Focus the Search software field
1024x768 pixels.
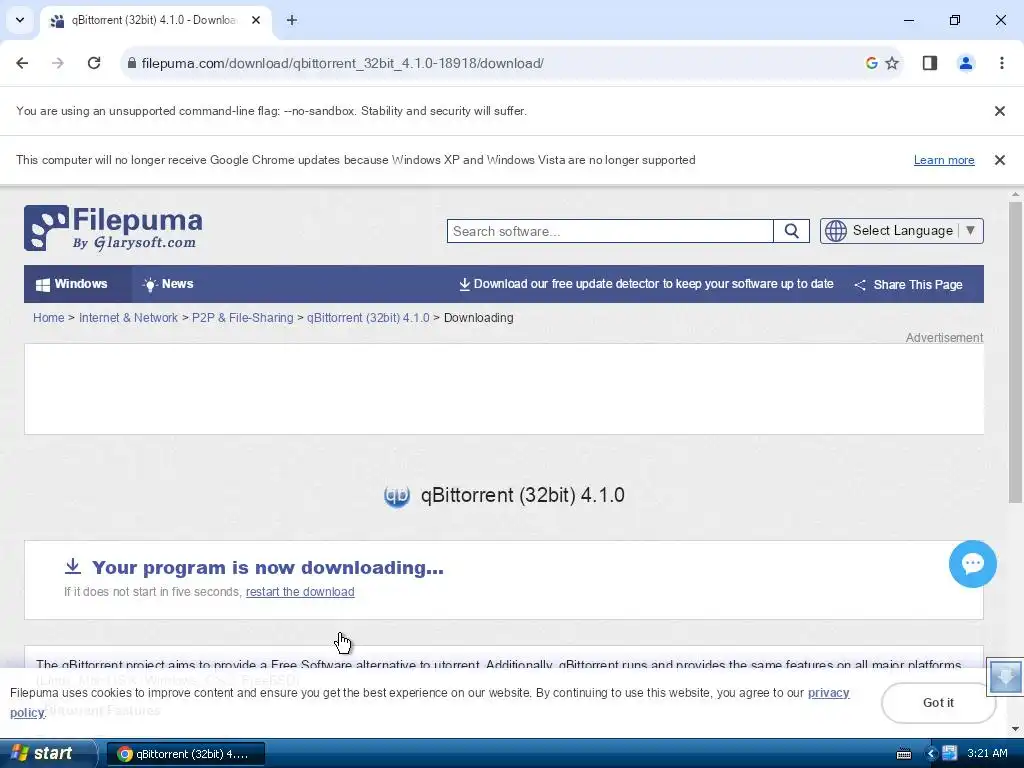[x=610, y=231]
